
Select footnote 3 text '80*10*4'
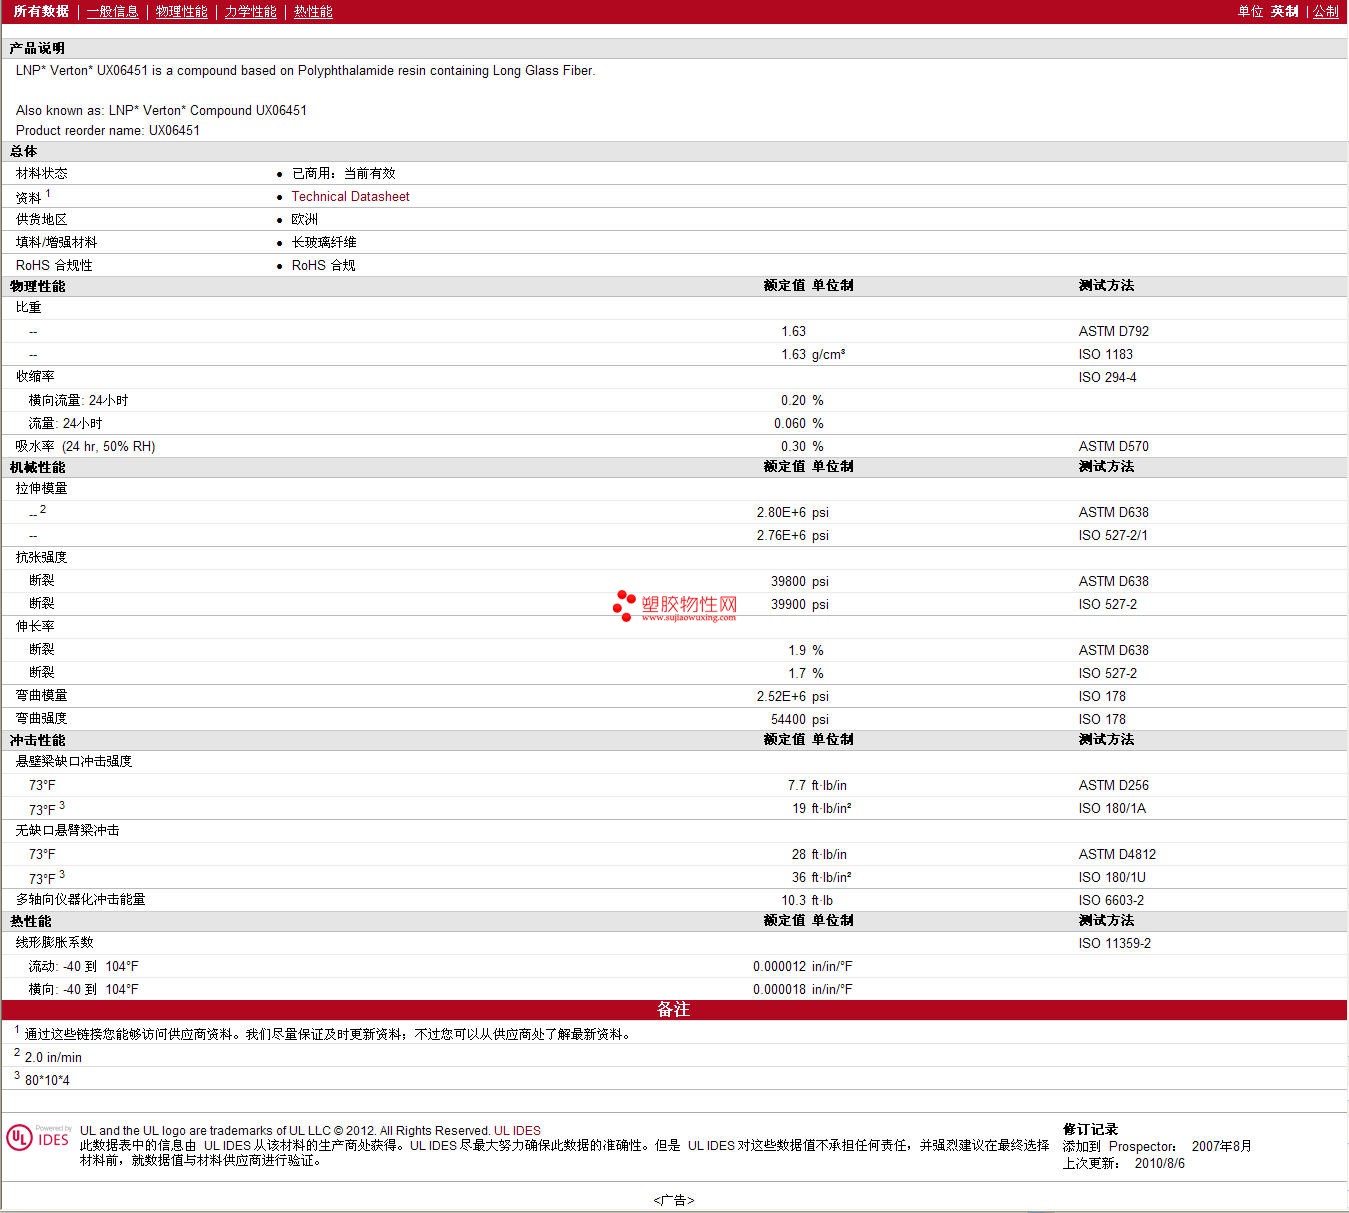[48, 1080]
